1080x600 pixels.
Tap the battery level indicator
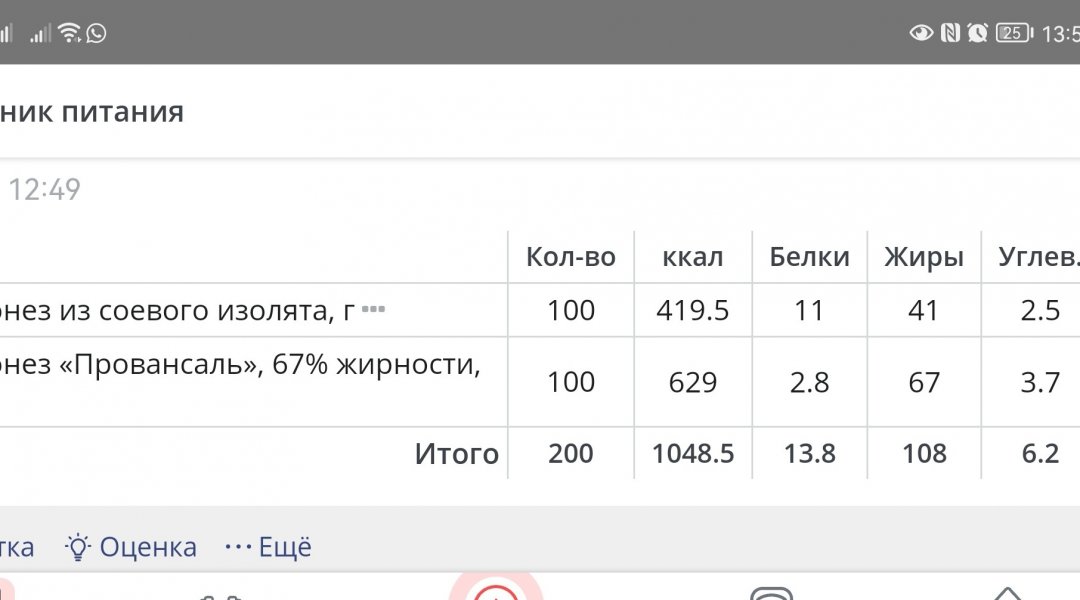pos(1014,33)
